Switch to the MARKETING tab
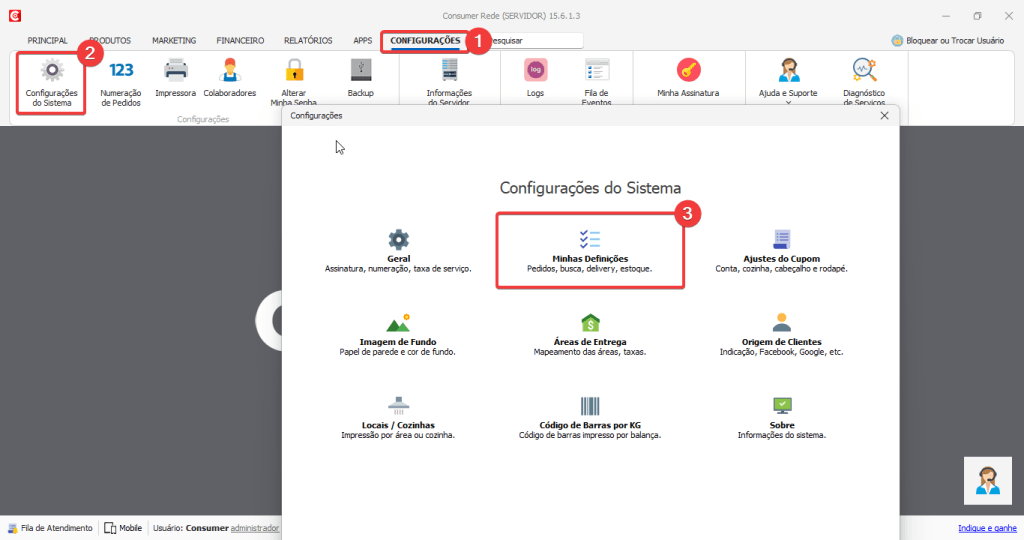This screenshot has height=540, width=1024. 174,41
